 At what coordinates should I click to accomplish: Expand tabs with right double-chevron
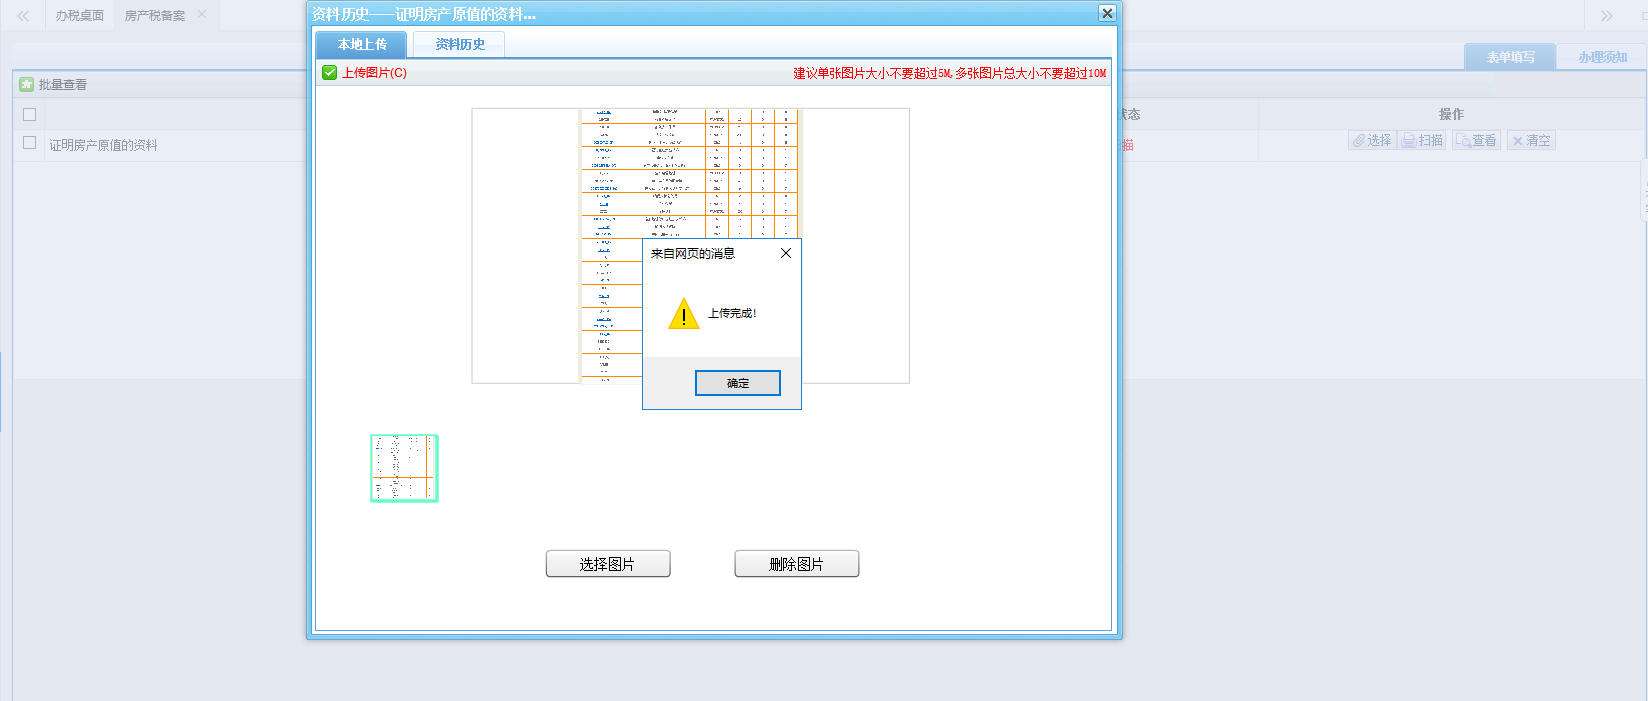tap(1606, 16)
